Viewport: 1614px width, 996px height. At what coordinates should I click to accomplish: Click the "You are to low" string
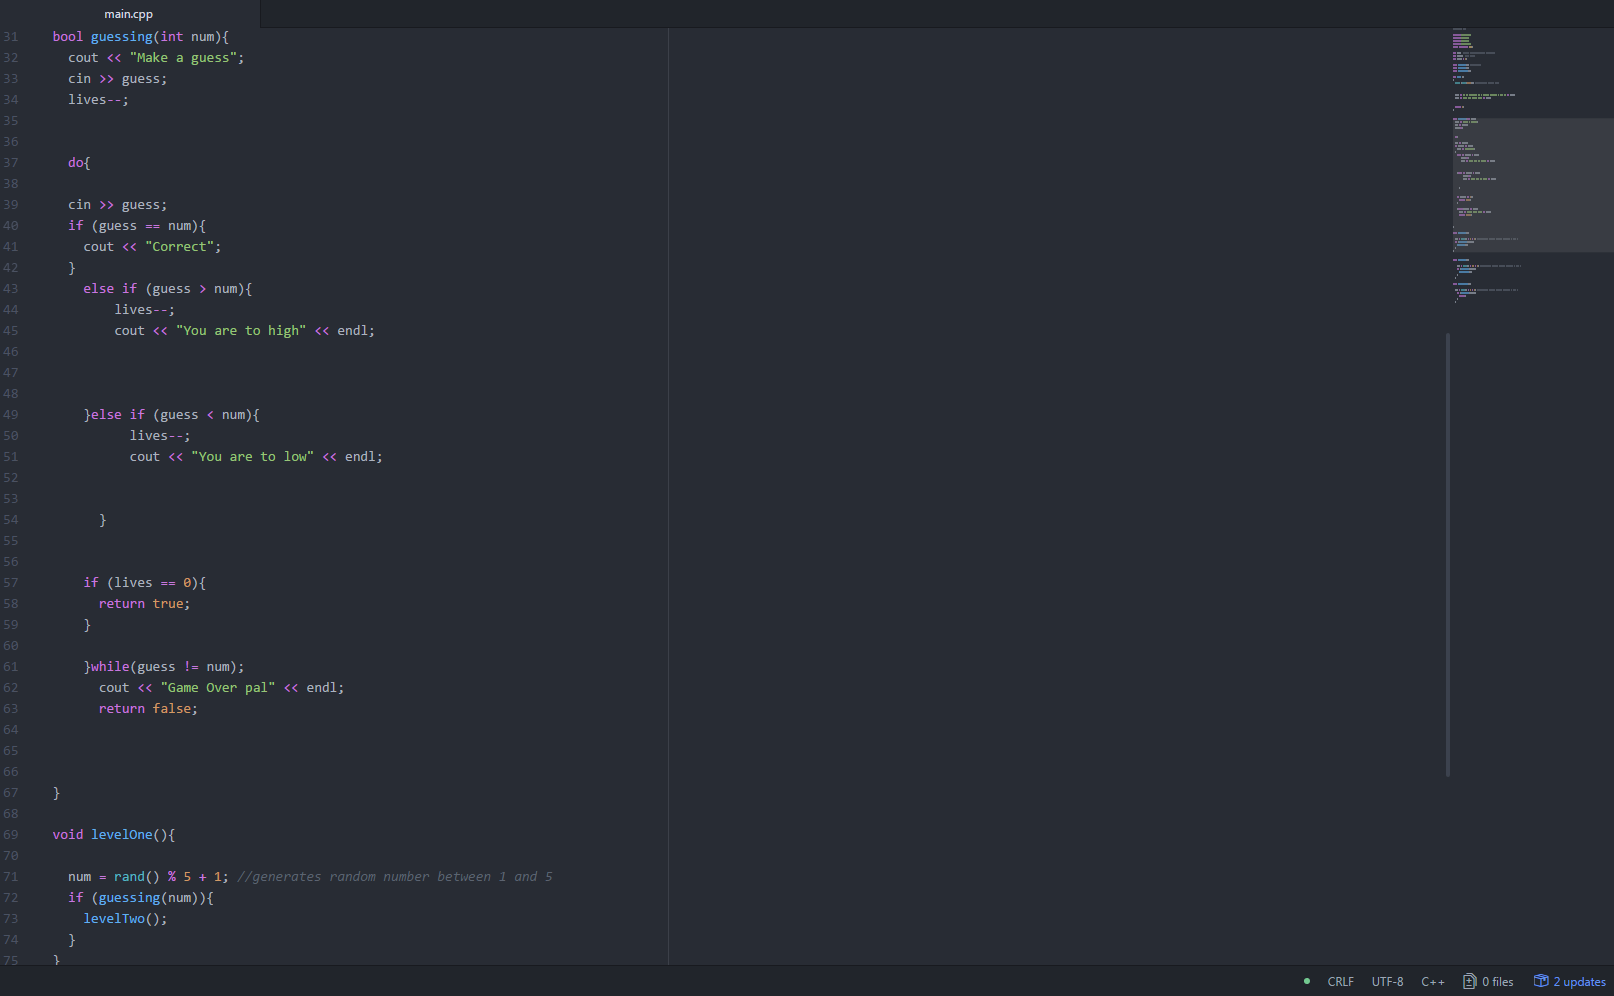coord(253,457)
